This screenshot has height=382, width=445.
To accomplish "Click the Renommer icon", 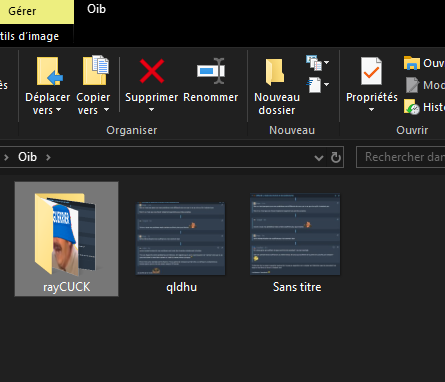I will pyautogui.click(x=211, y=71).
